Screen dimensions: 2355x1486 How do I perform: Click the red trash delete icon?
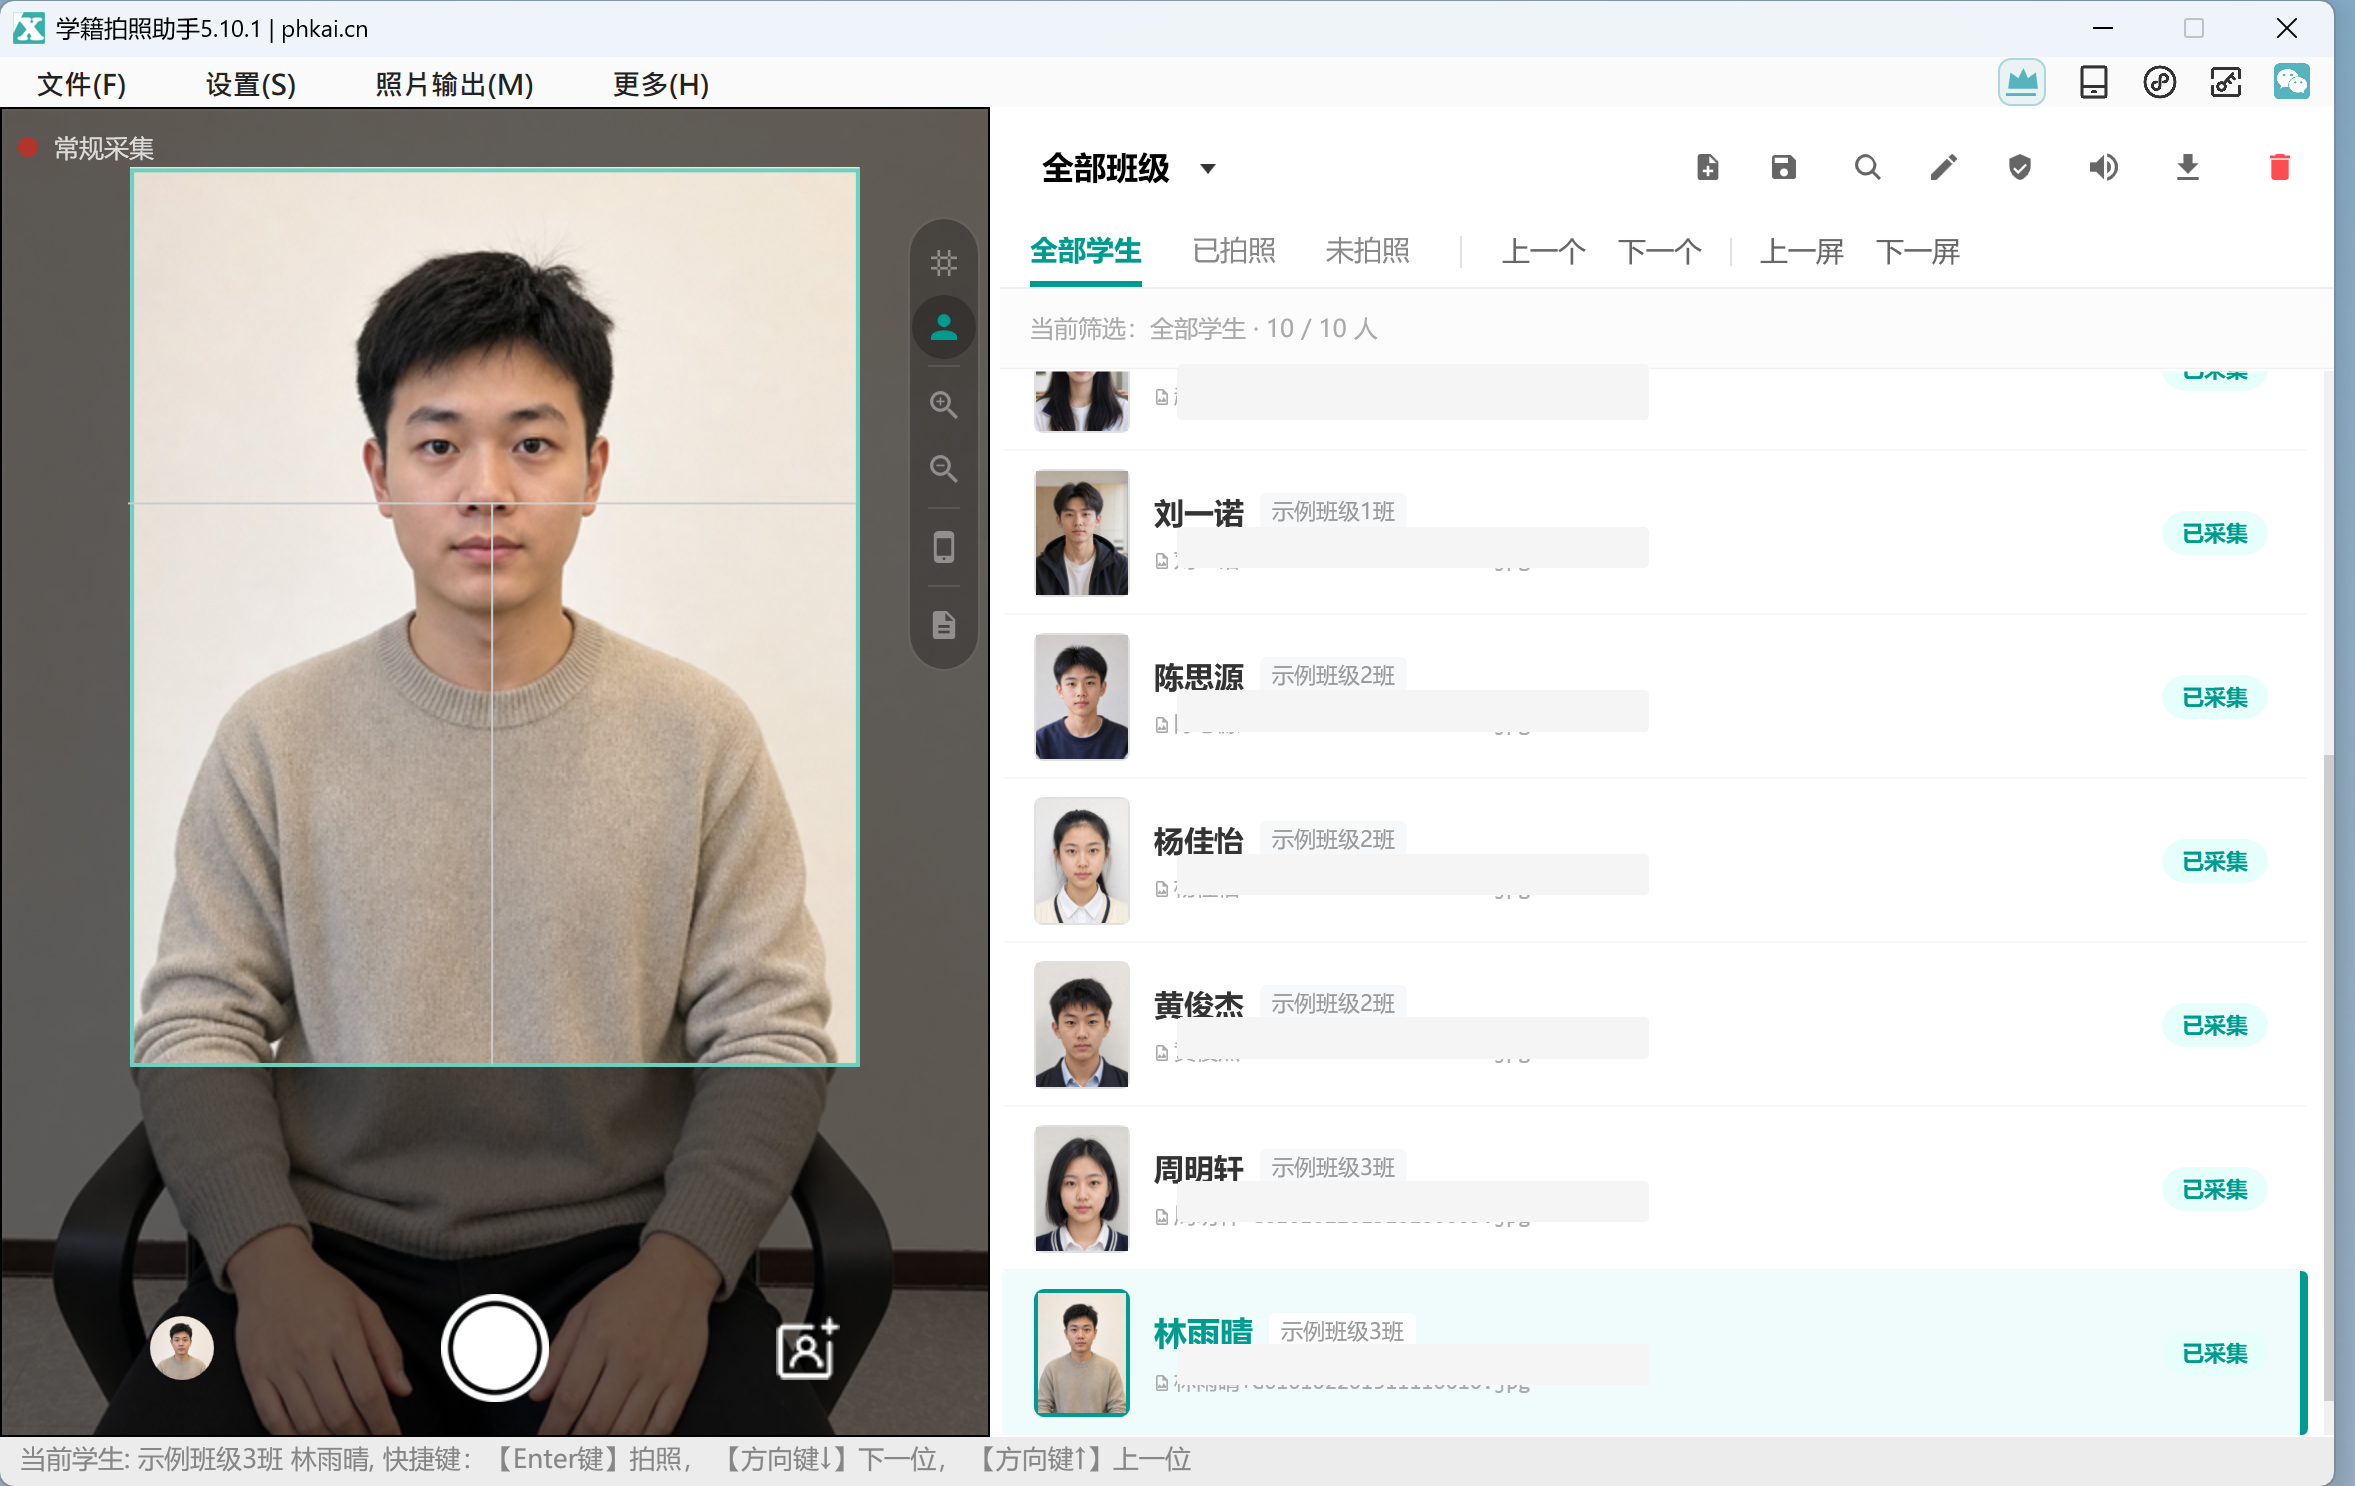(2280, 167)
